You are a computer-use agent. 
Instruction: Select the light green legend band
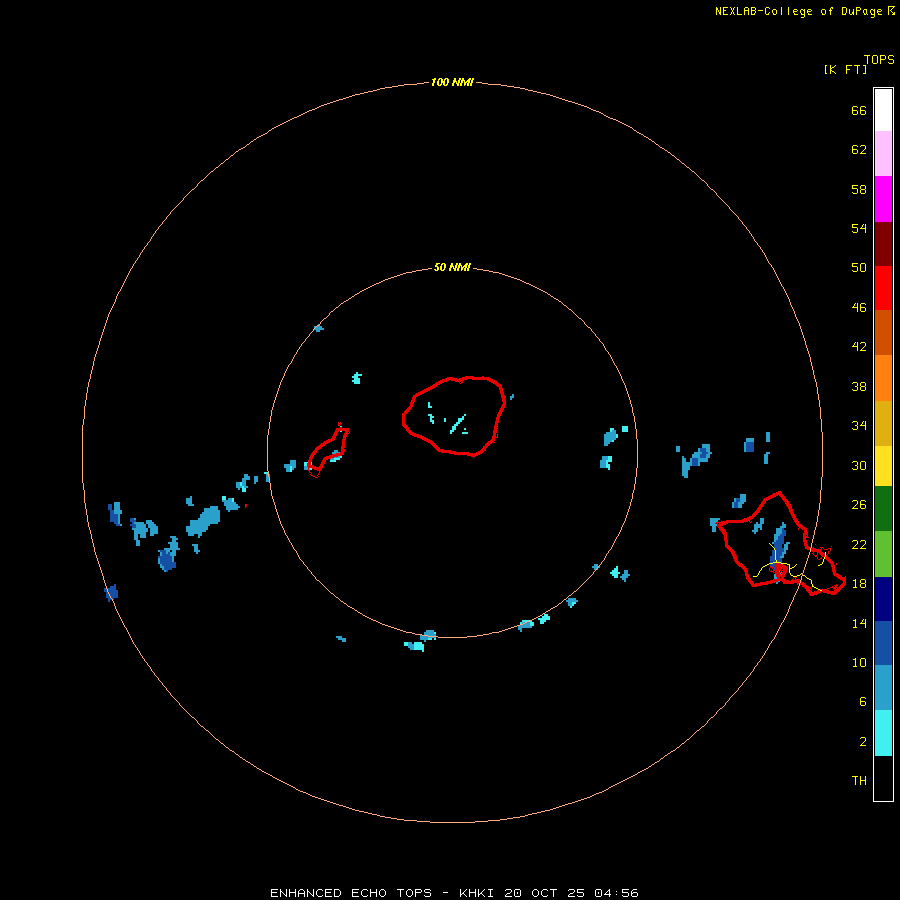pyautogui.click(x=883, y=554)
